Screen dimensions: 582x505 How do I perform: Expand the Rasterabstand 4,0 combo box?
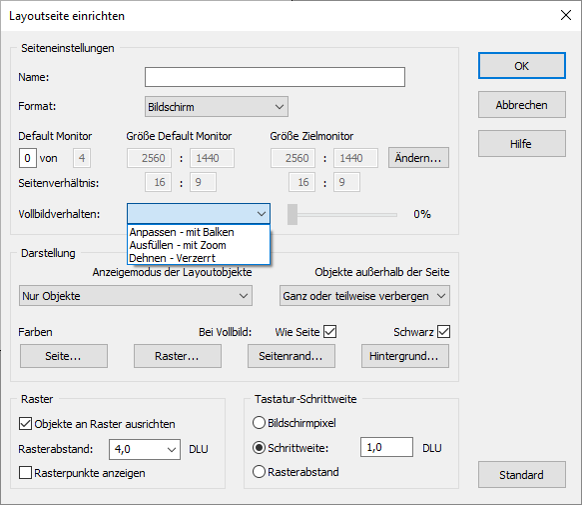(x=145, y=449)
